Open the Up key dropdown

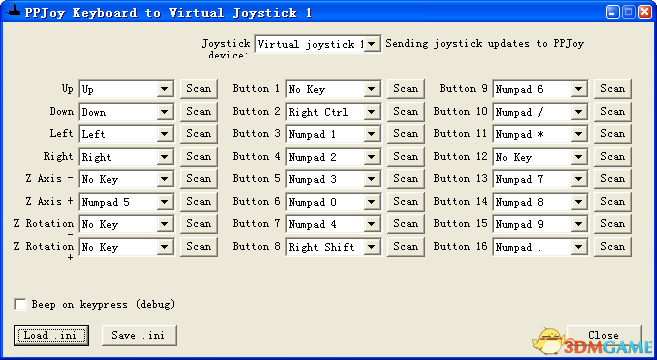[126, 89]
